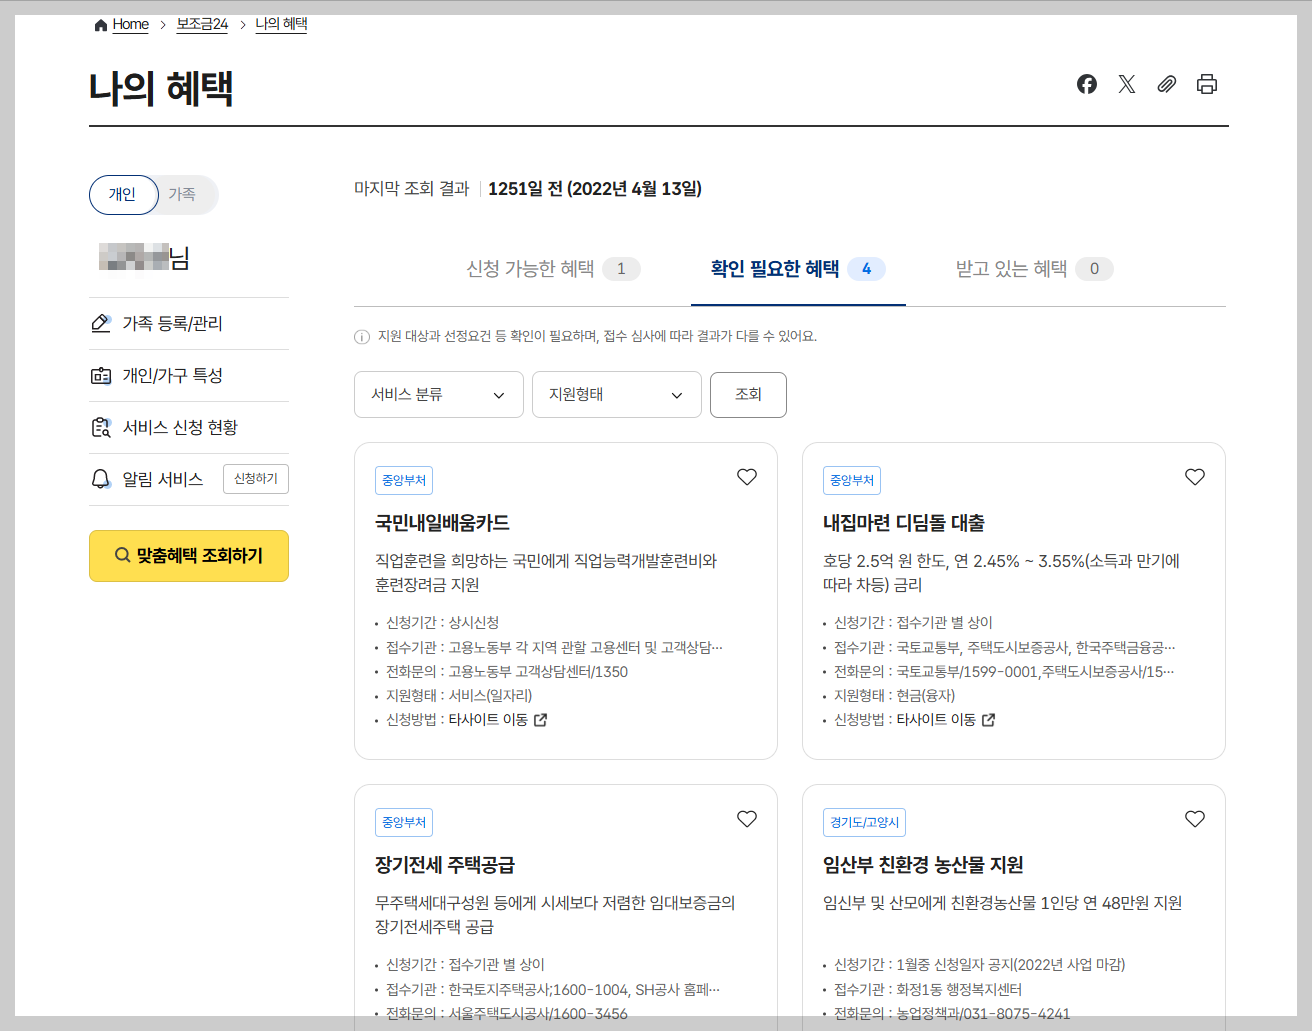
Task: Click pencil icon beside 가족 등록/관리
Action: coord(101,323)
